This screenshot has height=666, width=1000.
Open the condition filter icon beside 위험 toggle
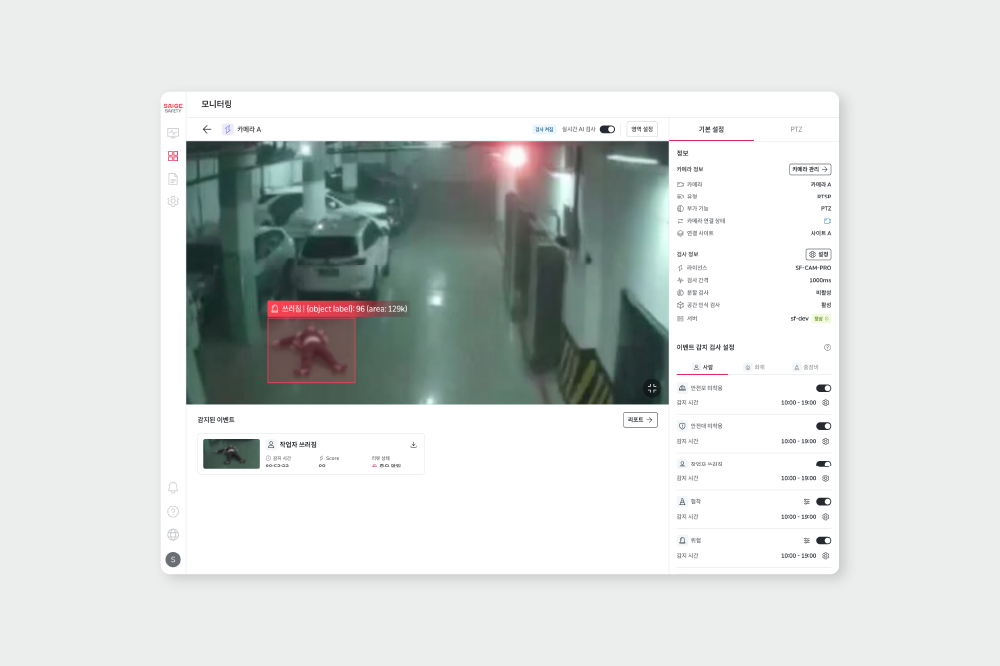pyautogui.click(x=806, y=539)
